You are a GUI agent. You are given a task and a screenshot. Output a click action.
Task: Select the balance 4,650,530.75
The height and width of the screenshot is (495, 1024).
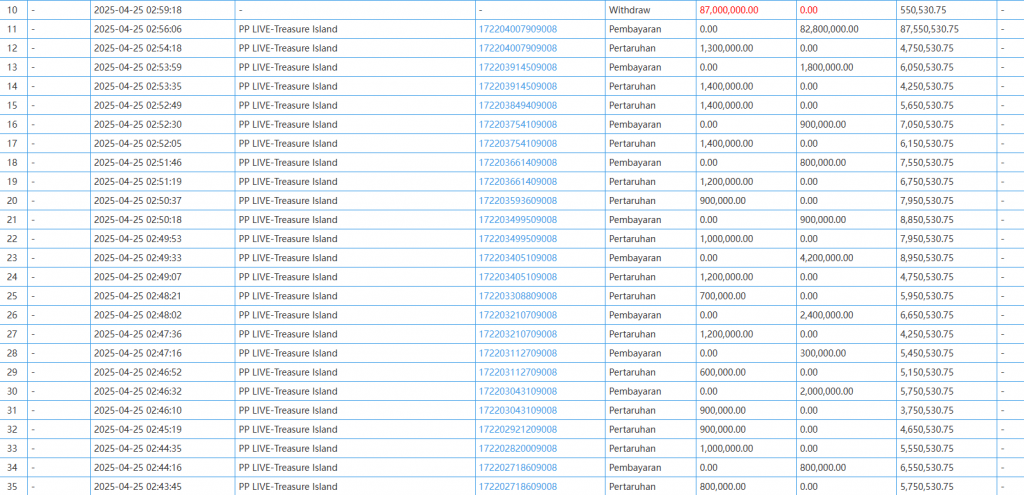927,429
